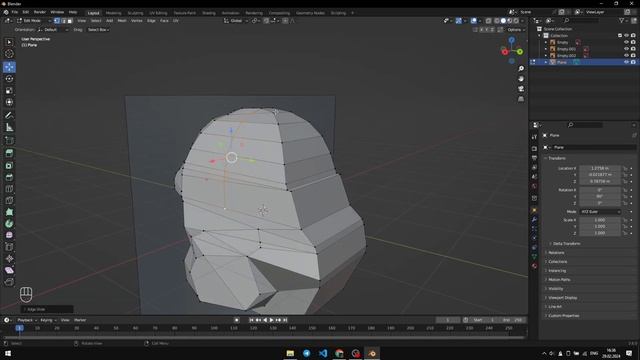640x360 pixels.
Task: Select the Rip Region tool
Action: (x=9, y=282)
